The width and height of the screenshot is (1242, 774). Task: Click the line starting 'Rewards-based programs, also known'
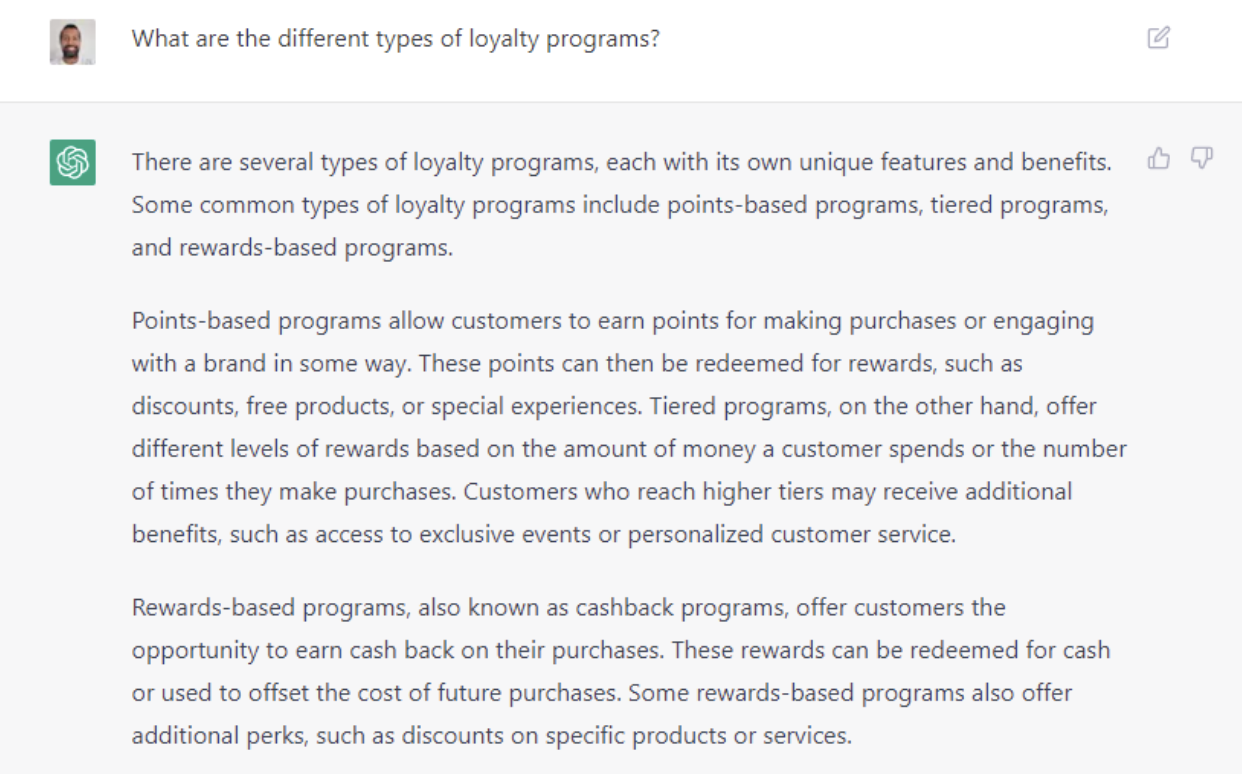pos(569,607)
